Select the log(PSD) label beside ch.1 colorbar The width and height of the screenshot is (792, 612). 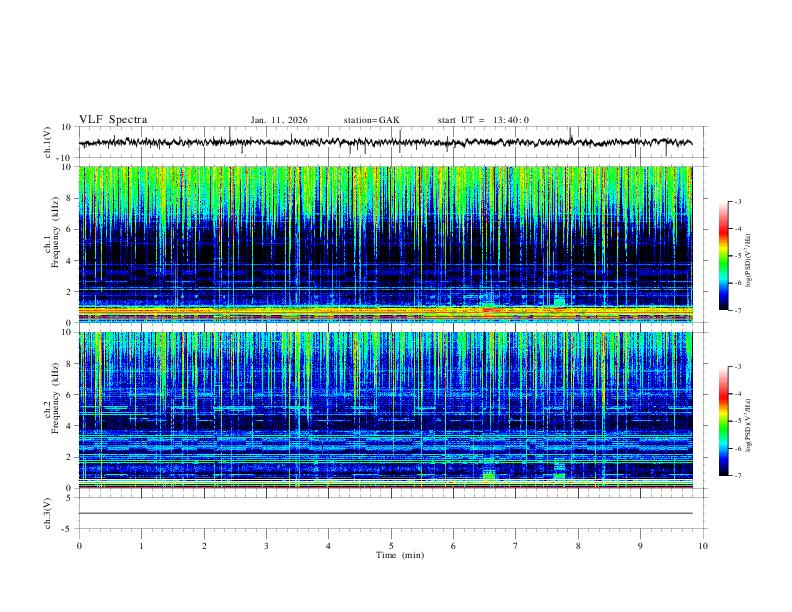coord(748,261)
